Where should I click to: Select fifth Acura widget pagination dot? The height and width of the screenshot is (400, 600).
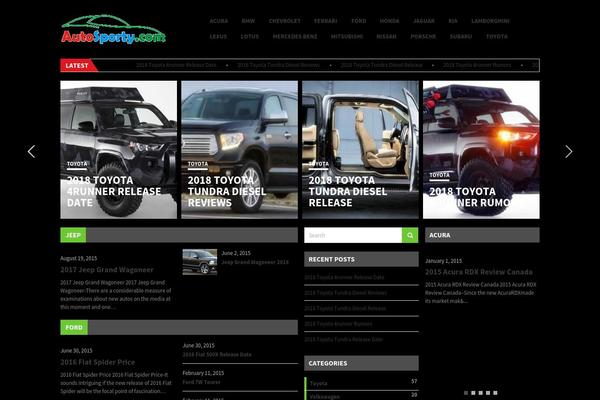495,393
